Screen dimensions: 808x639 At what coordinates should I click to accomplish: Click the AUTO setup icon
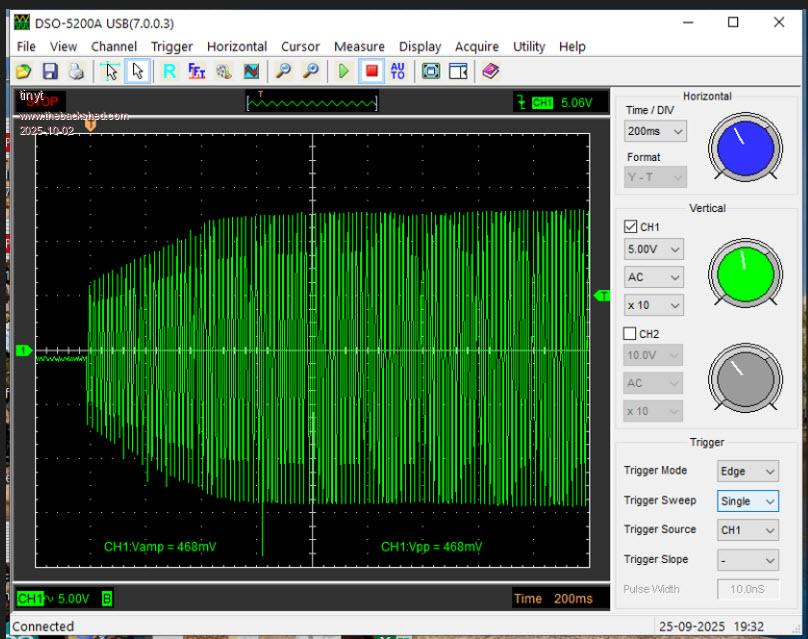tap(398, 71)
